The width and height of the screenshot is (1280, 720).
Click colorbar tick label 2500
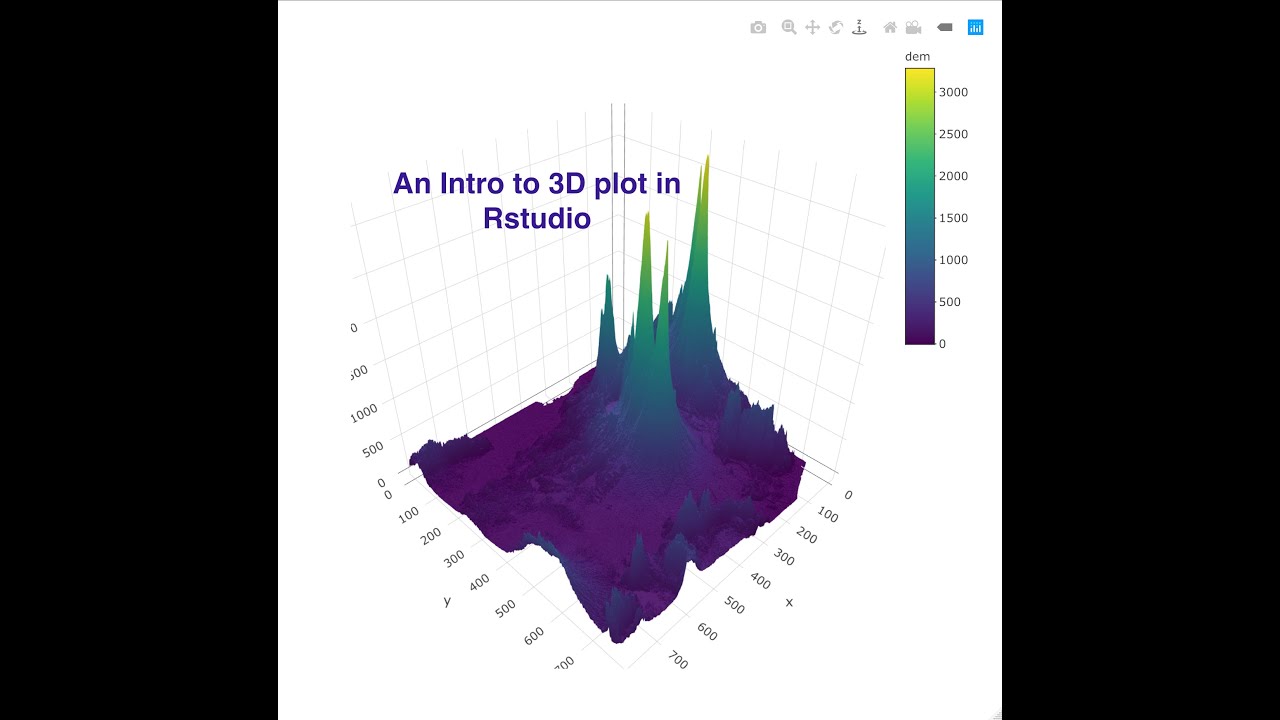(954, 134)
